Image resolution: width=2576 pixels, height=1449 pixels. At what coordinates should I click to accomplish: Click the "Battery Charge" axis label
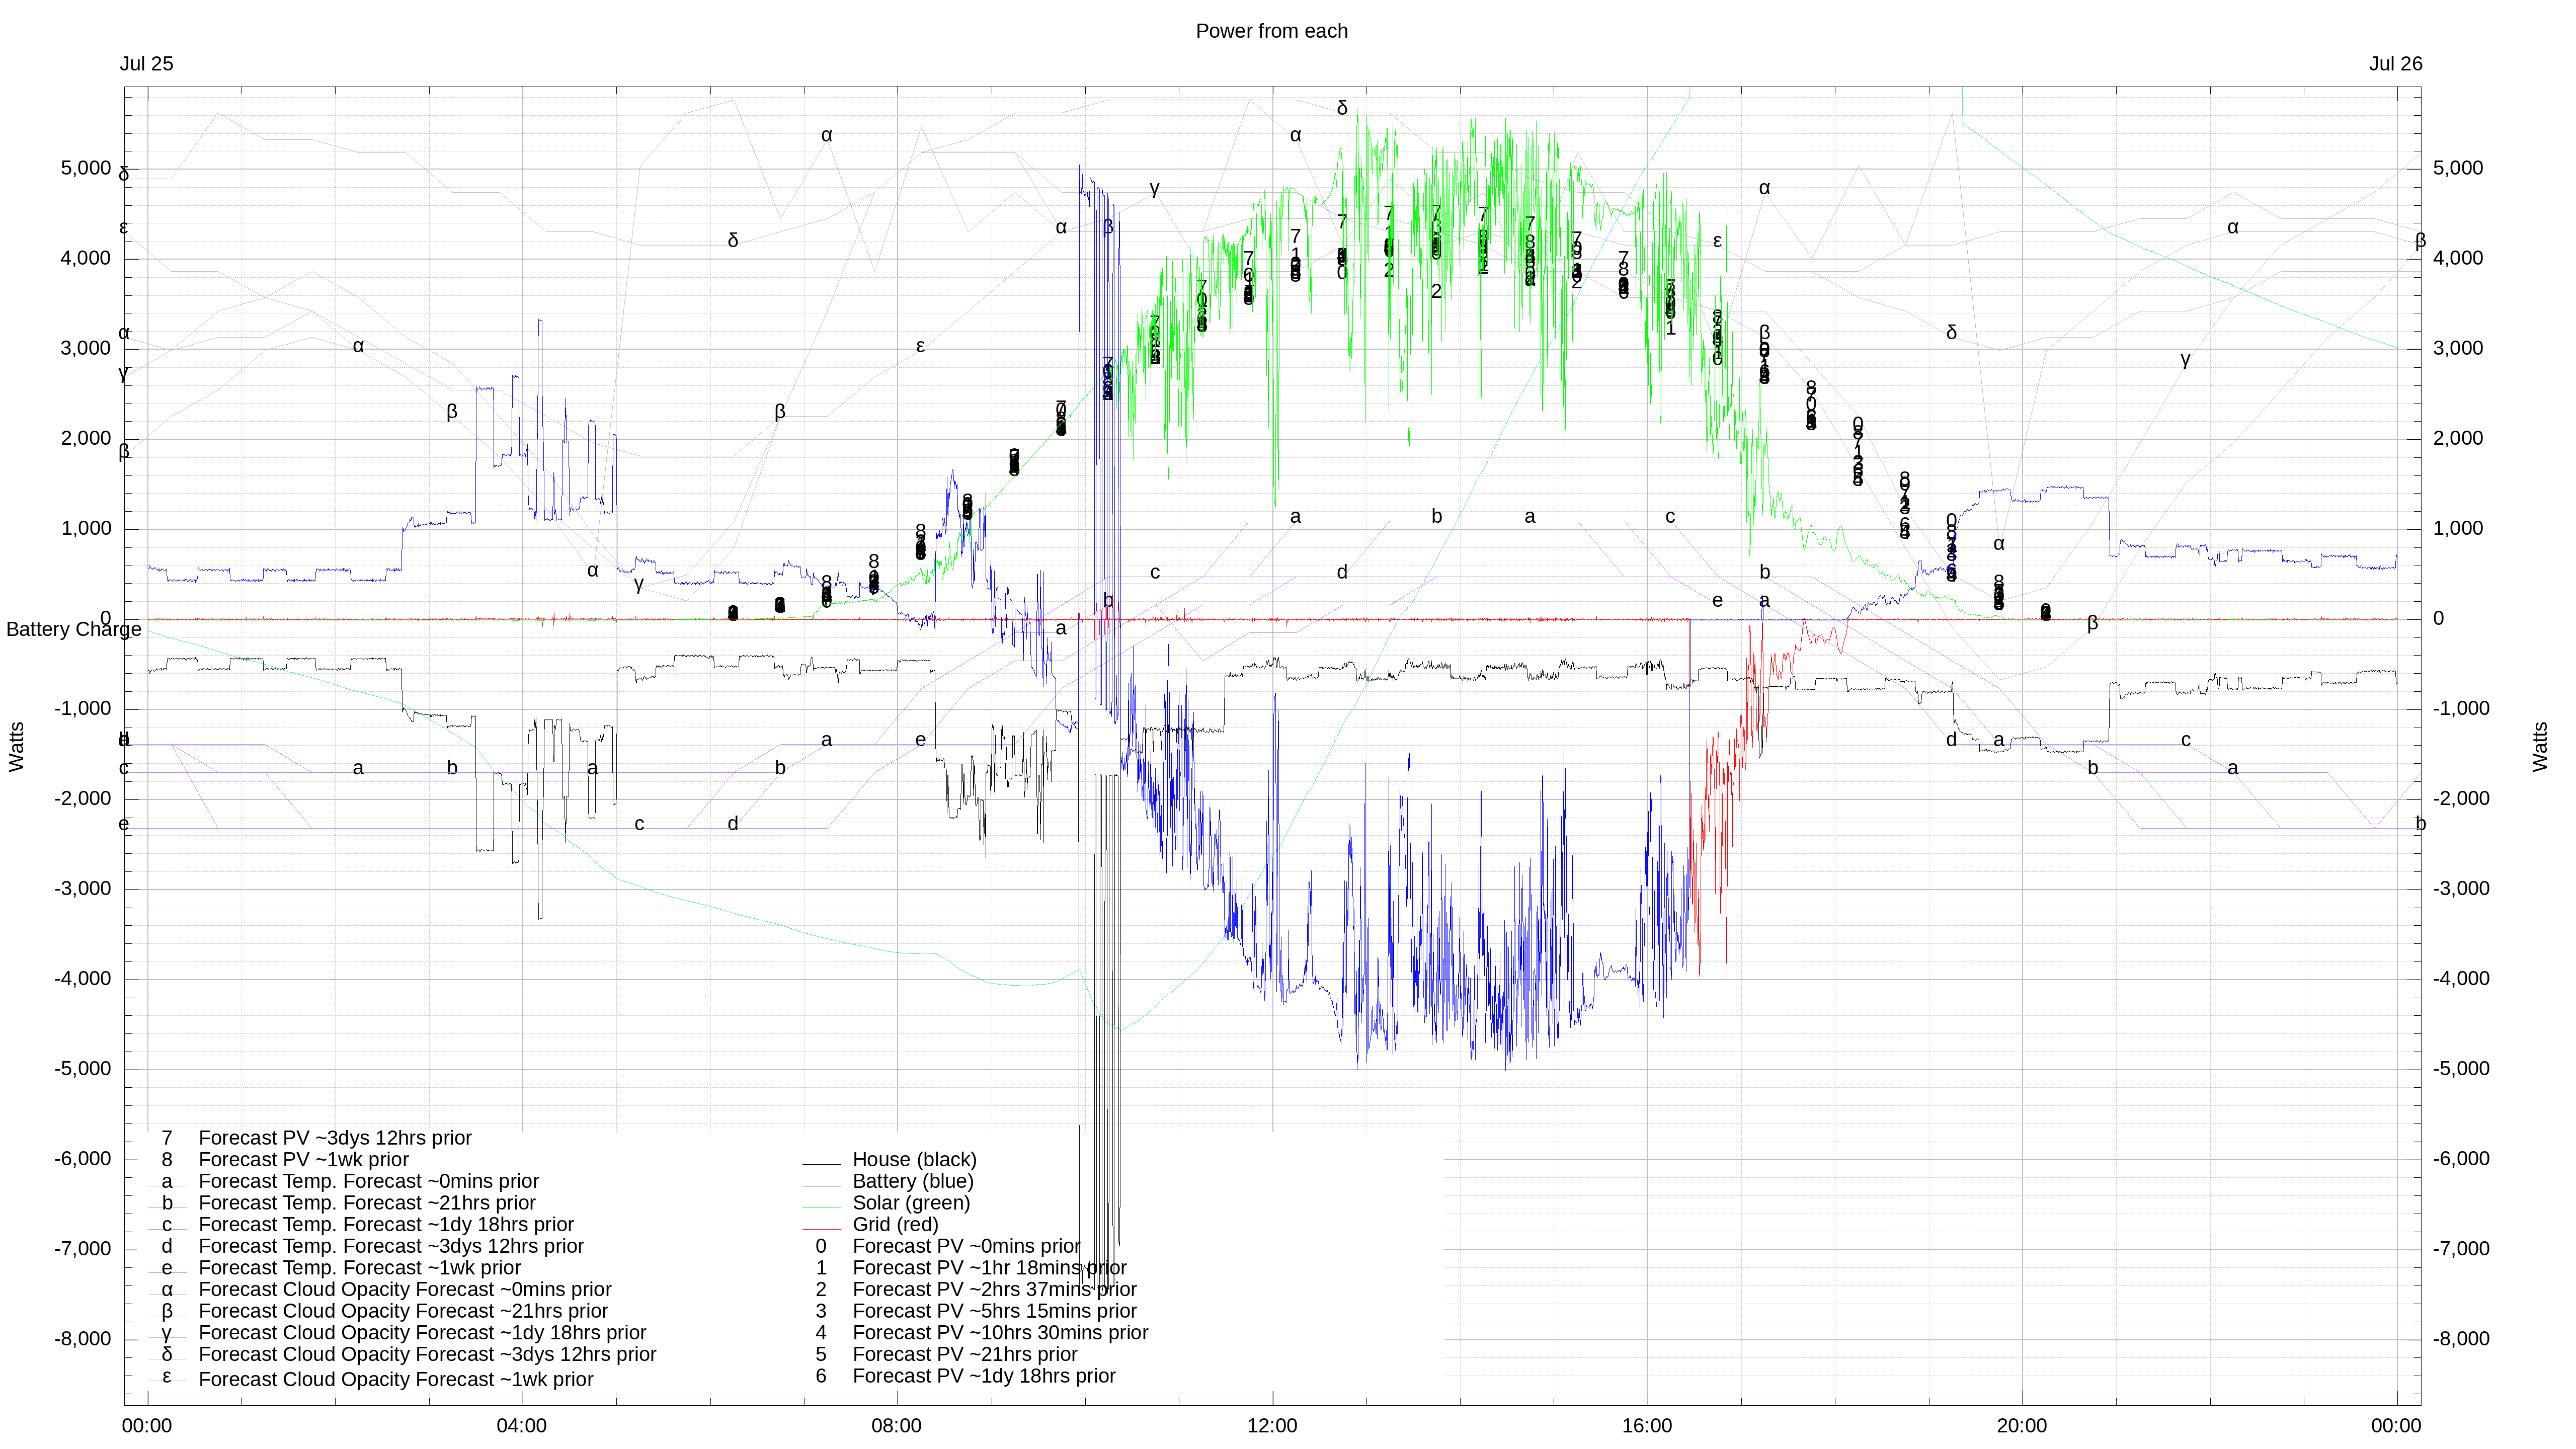(x=74, y=629)
